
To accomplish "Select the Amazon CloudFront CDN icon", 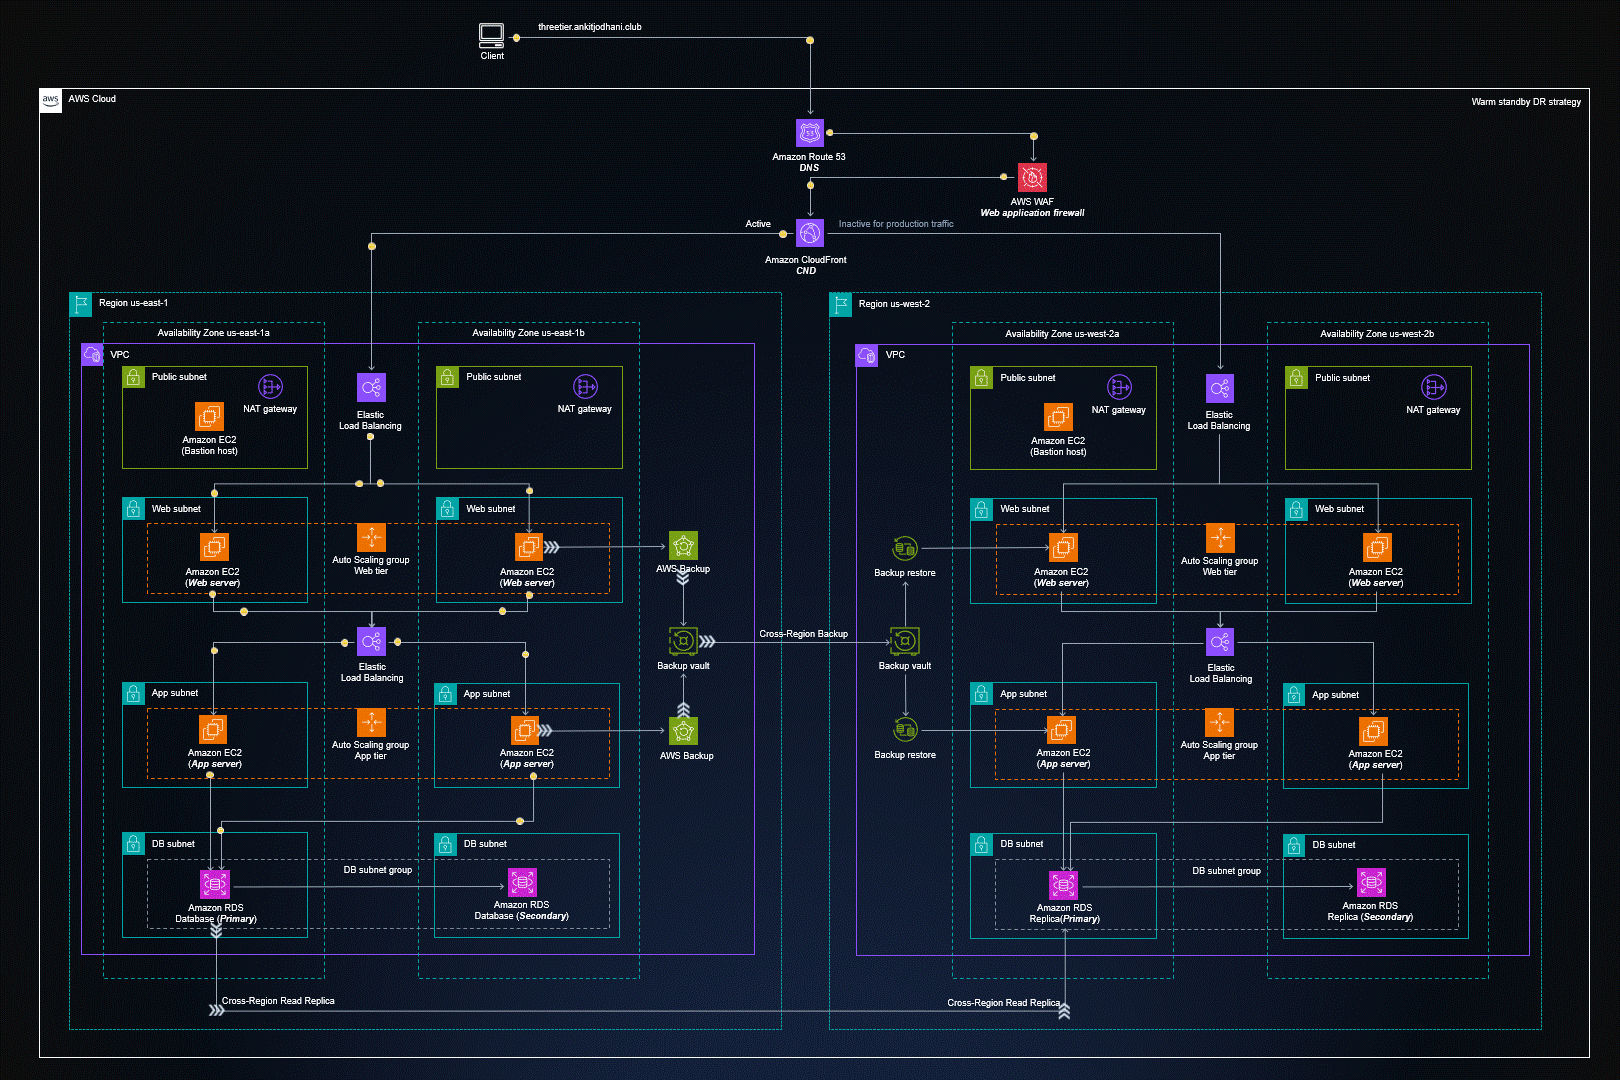I will 810,234.
